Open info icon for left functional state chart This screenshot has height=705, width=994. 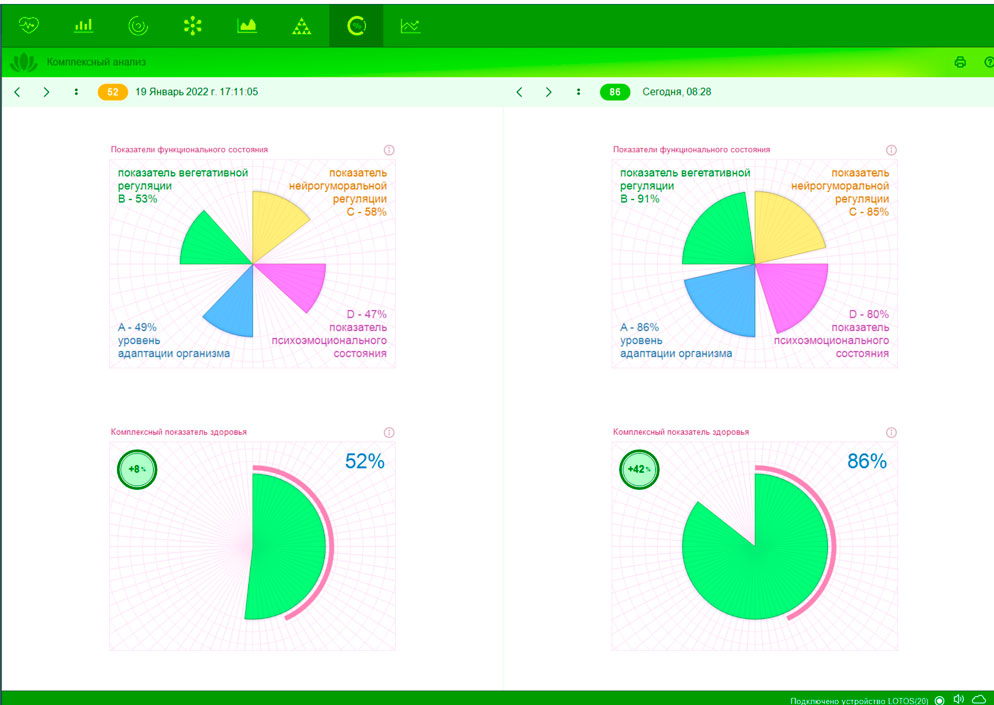(389, 150)
